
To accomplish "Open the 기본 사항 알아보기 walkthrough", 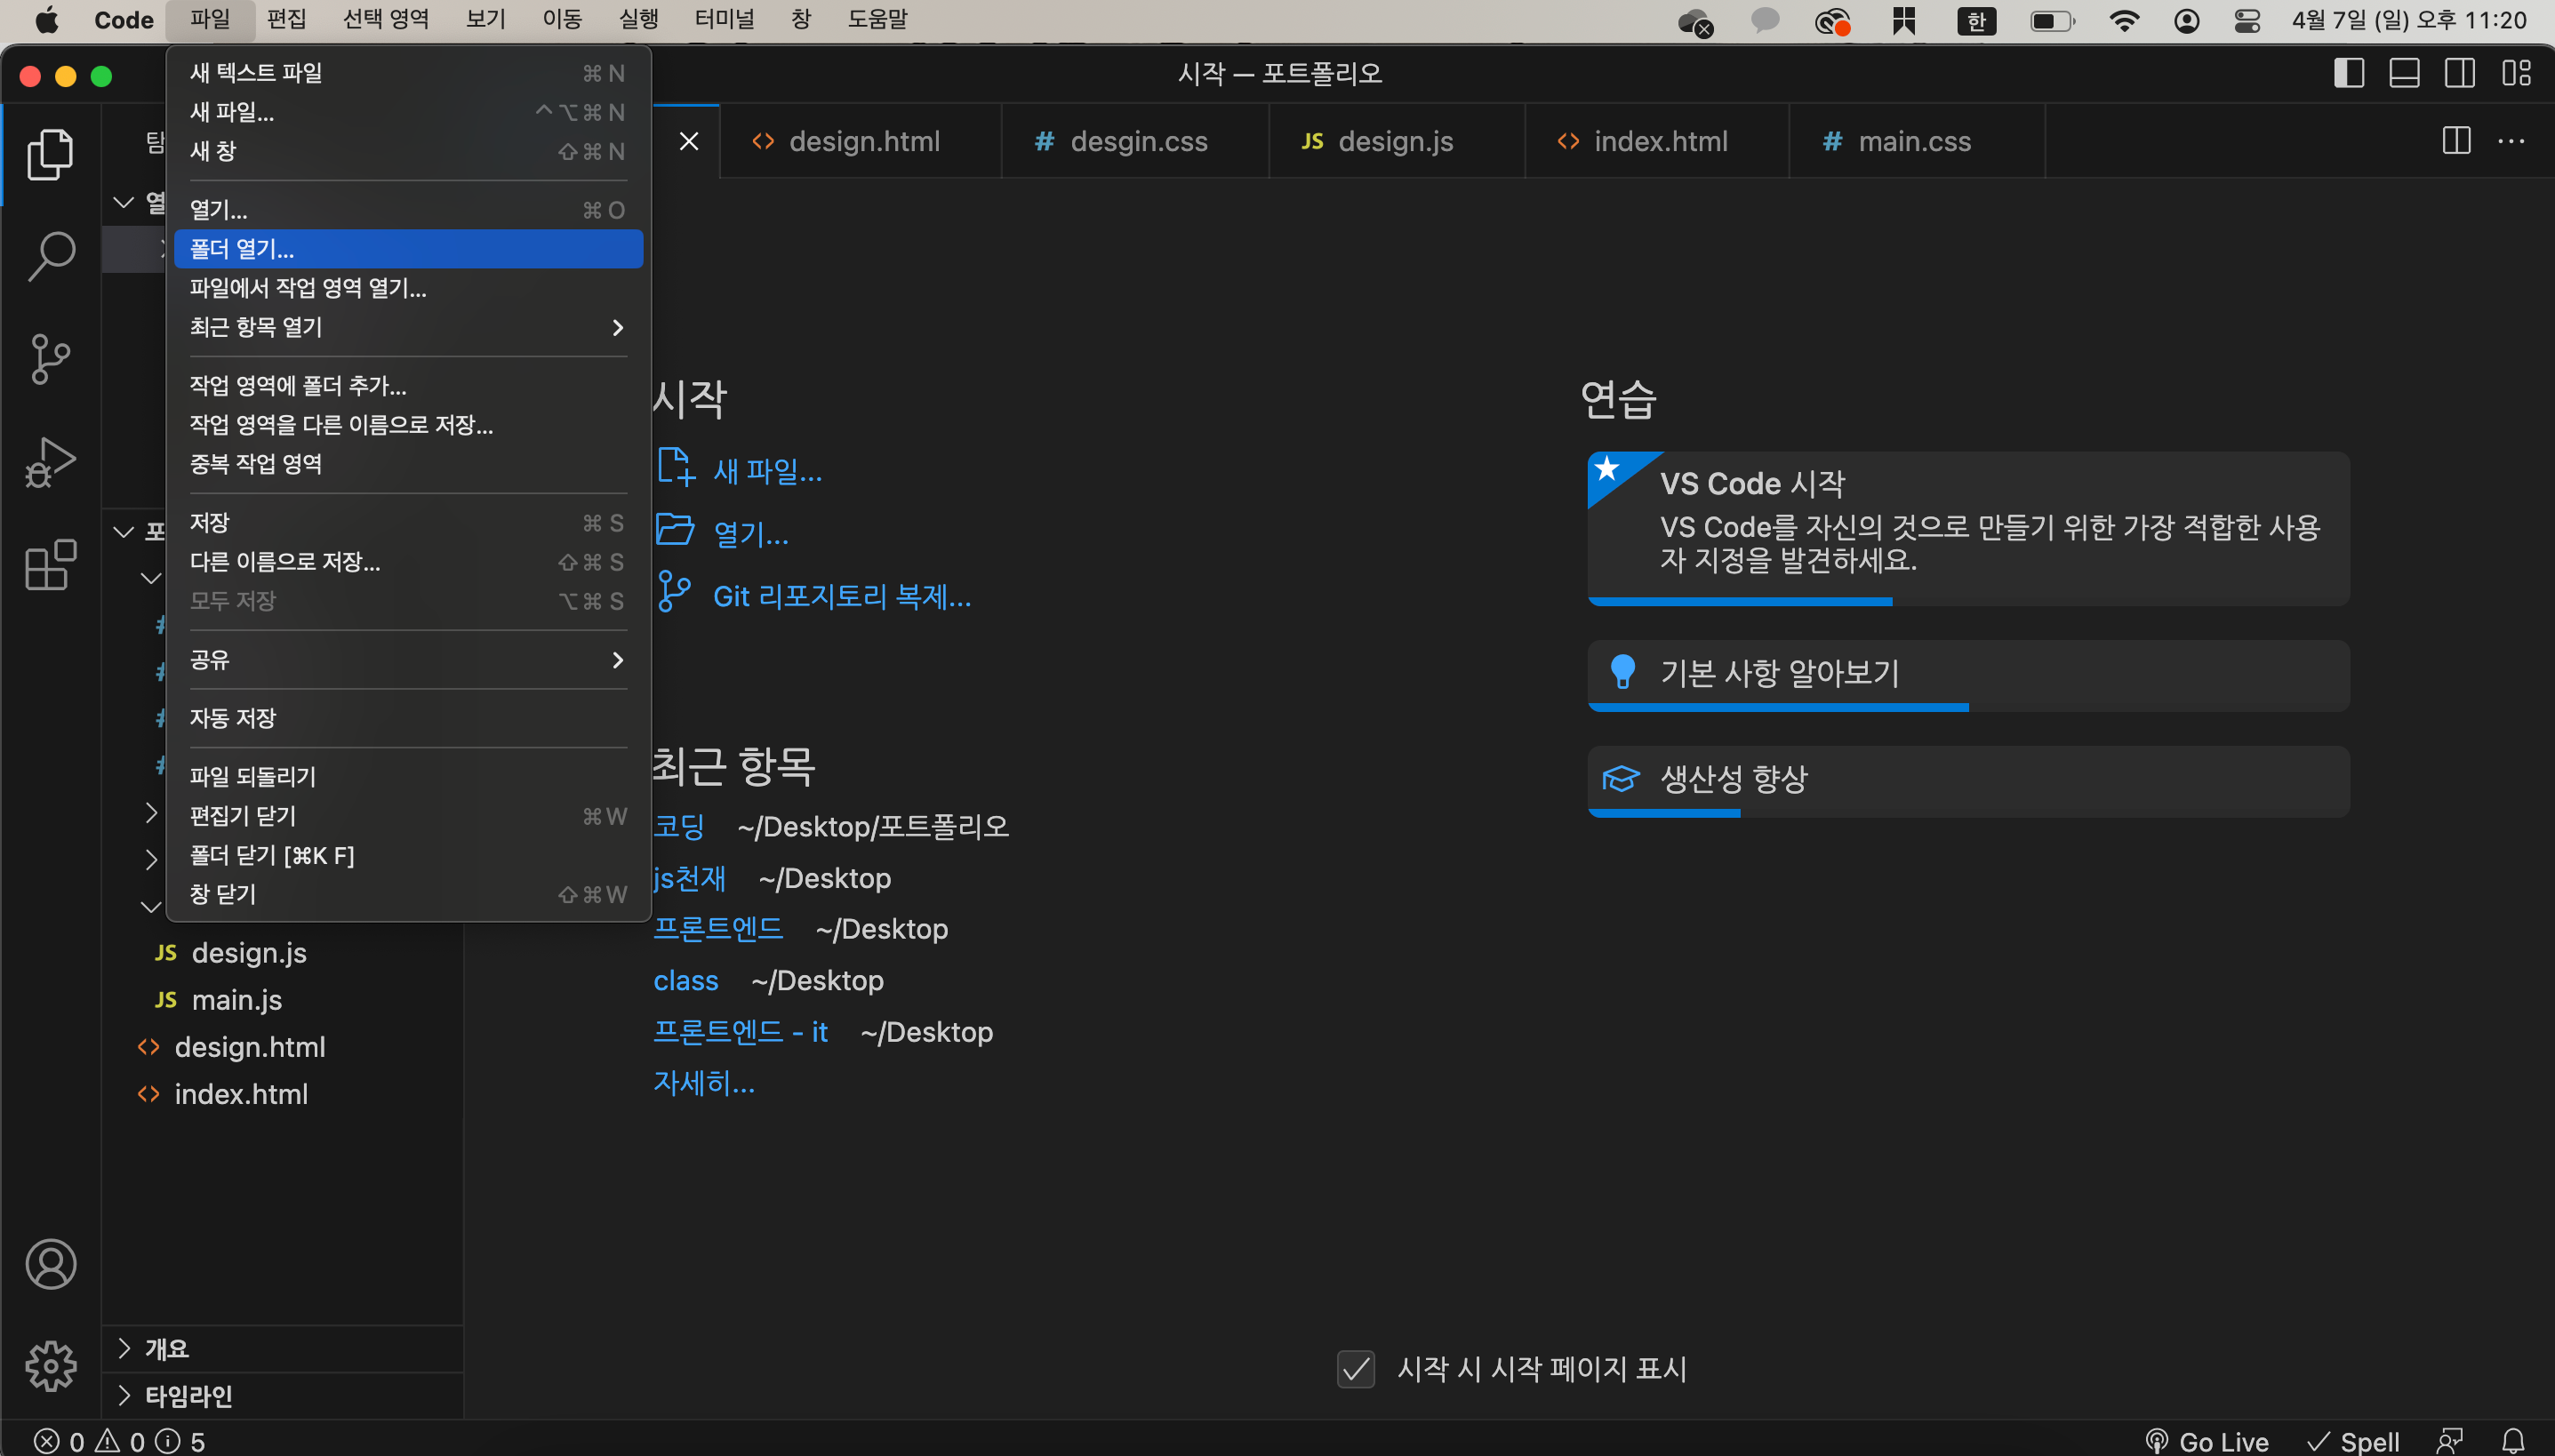I will pyautogui.click(x=1968, y=674).
